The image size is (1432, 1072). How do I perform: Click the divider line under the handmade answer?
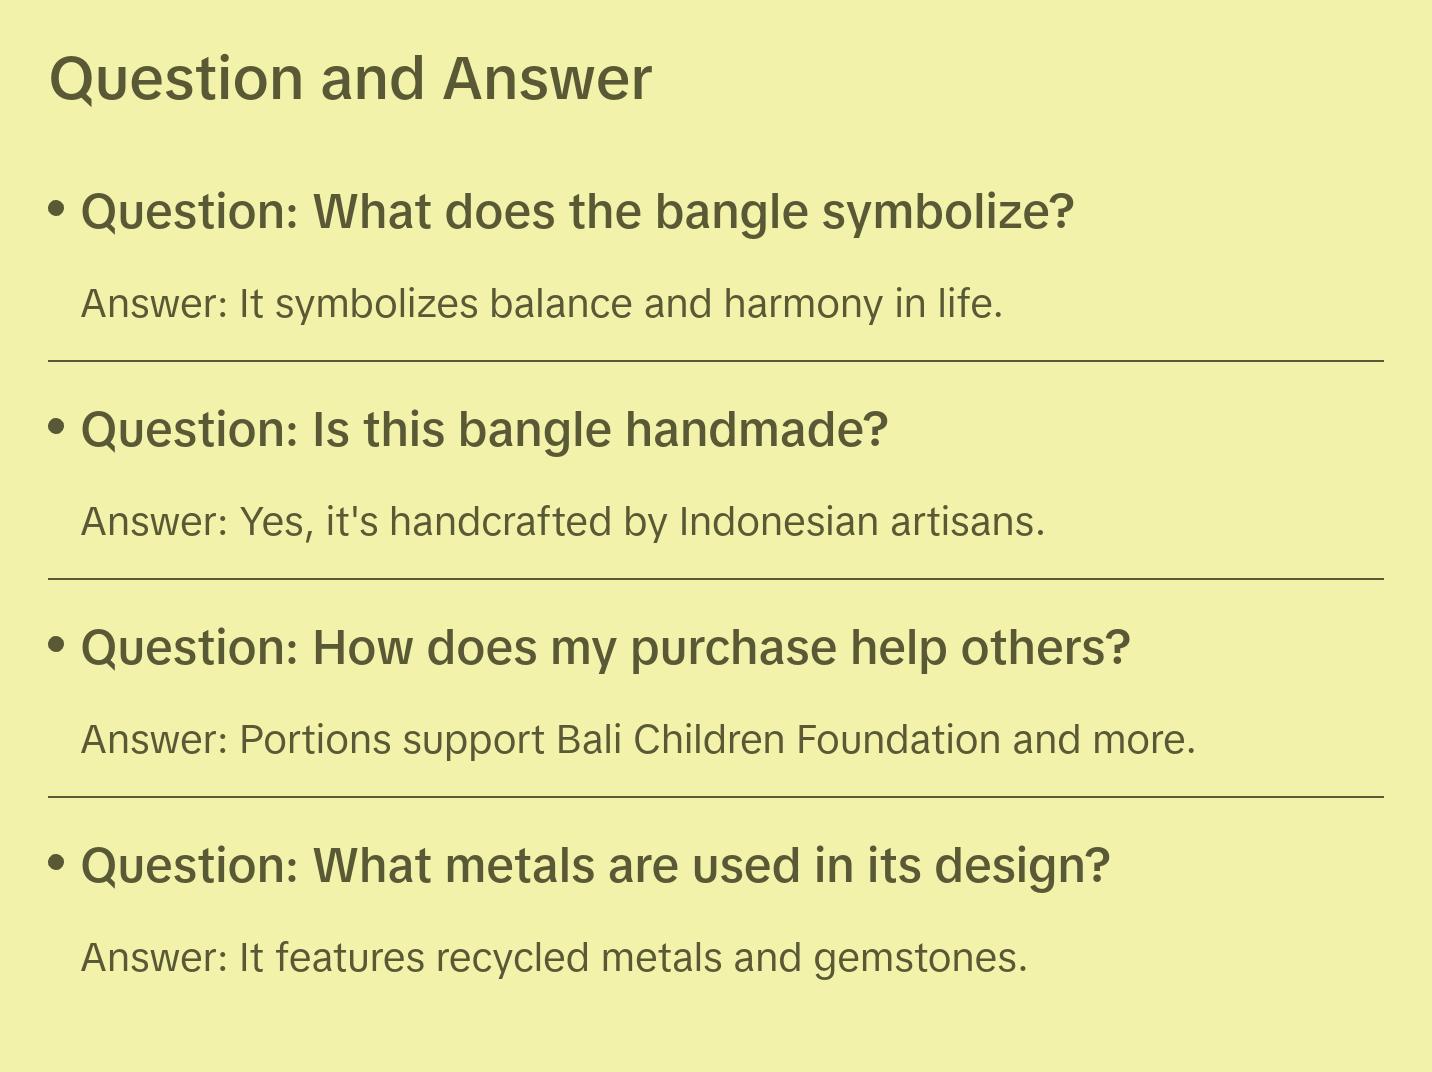(715, 579)
